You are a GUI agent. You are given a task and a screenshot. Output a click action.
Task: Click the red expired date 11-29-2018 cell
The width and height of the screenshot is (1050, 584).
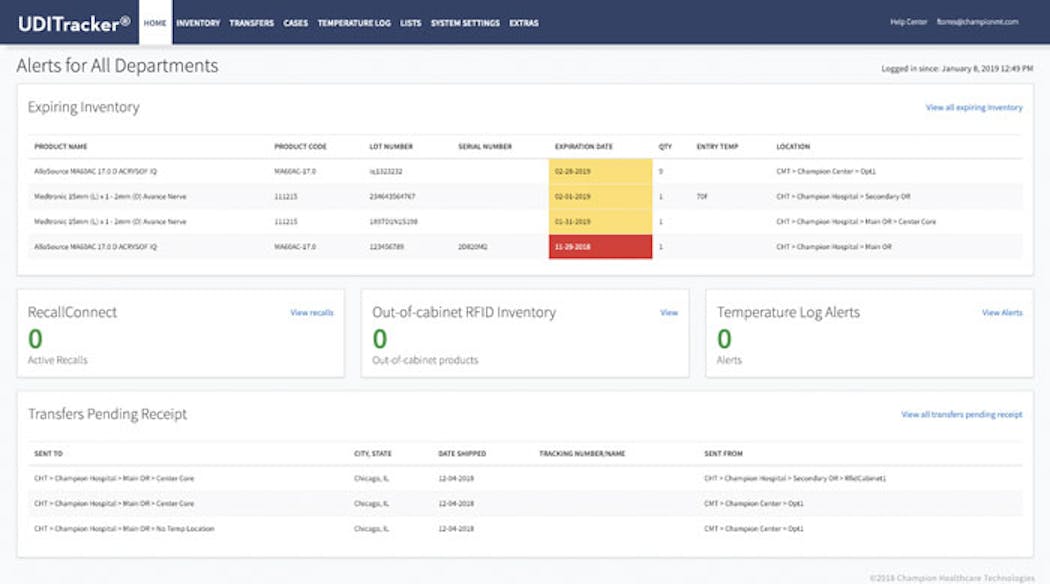(x=600, y=246)
